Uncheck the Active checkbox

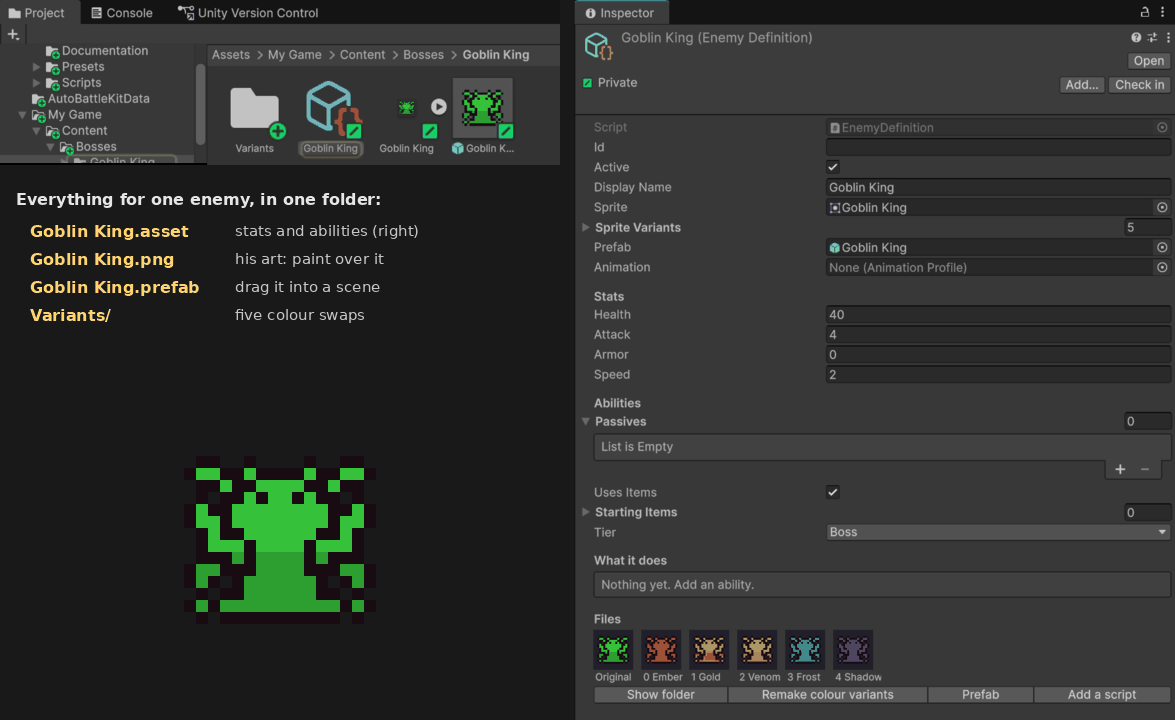[x=833, y=167]
